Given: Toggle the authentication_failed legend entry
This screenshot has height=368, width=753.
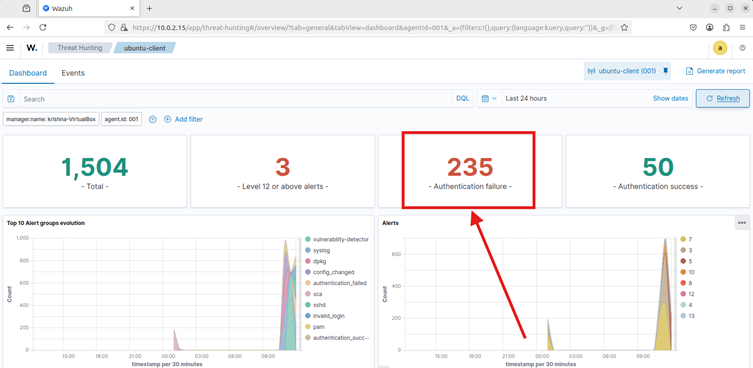Looking at the screenshot, I should coord(336,283).
